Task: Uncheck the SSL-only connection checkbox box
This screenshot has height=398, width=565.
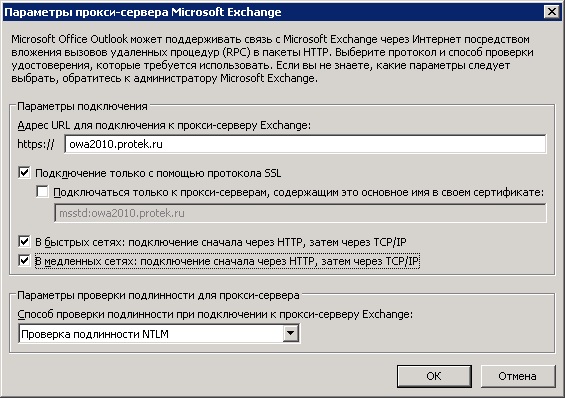Action: click(x=24, y=173)
